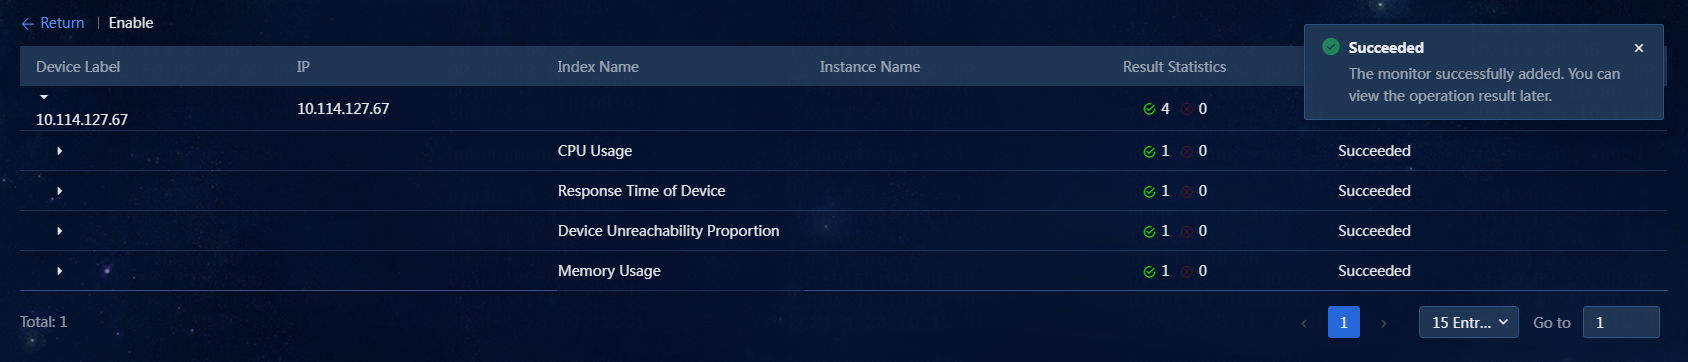The image size is (1688, 362).
Task: Click the Device Label column header
Action: click(78, 67)
